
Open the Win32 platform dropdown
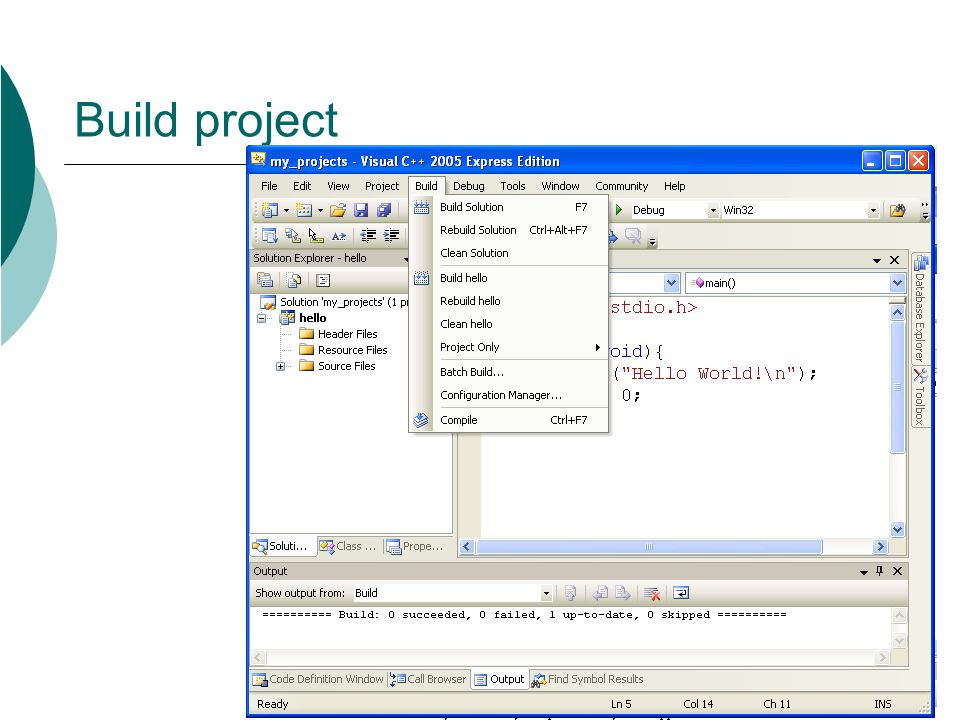point(874,210)
